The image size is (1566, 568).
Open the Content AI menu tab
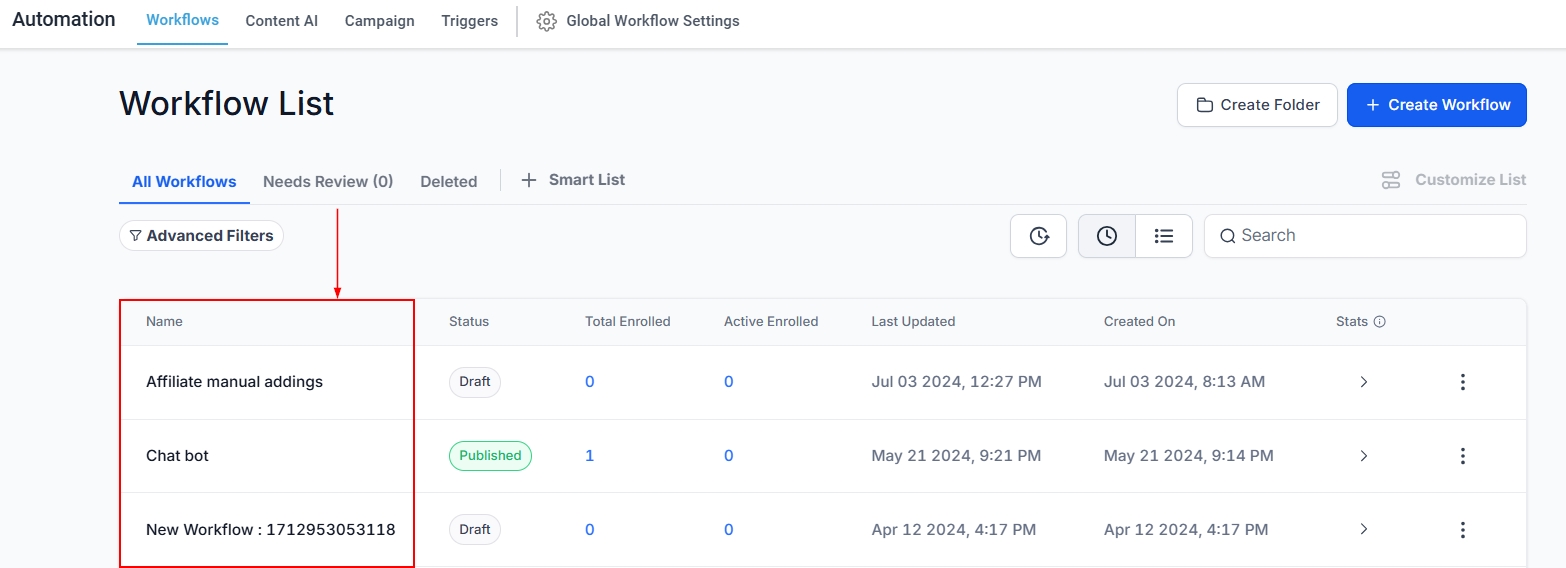click(281, 21)
